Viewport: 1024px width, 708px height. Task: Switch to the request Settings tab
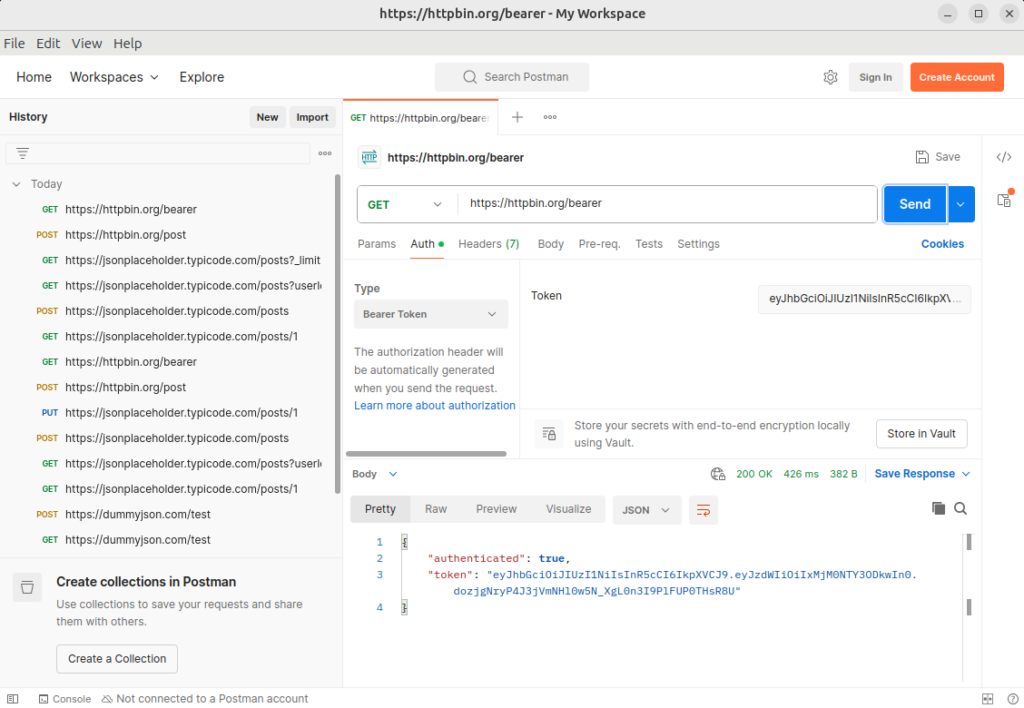[x=698, y=244]
